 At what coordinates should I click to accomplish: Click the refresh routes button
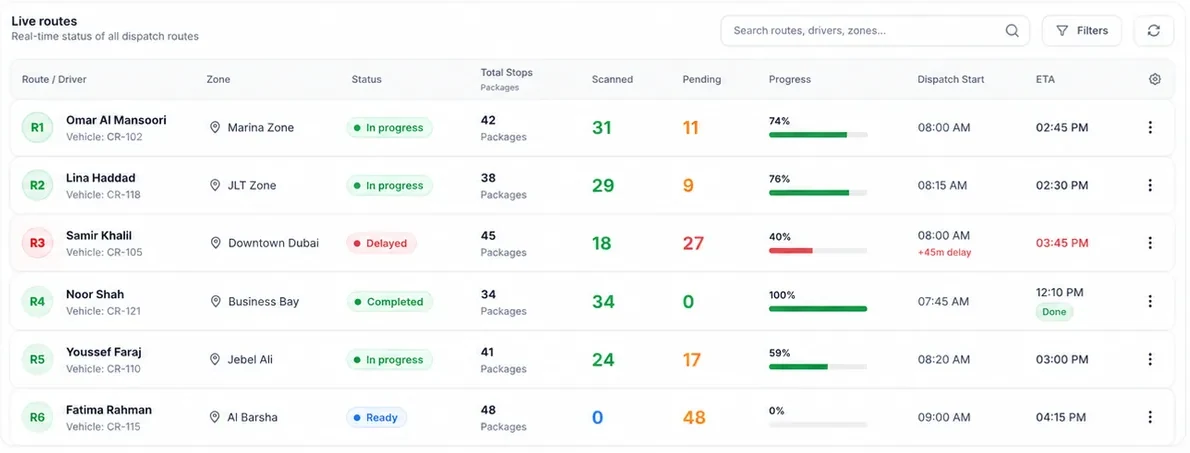coord(1154,31)
